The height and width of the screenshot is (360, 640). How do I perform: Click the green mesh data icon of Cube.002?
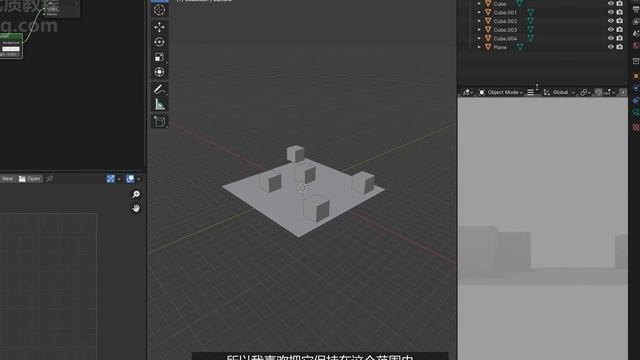(530, 21)
